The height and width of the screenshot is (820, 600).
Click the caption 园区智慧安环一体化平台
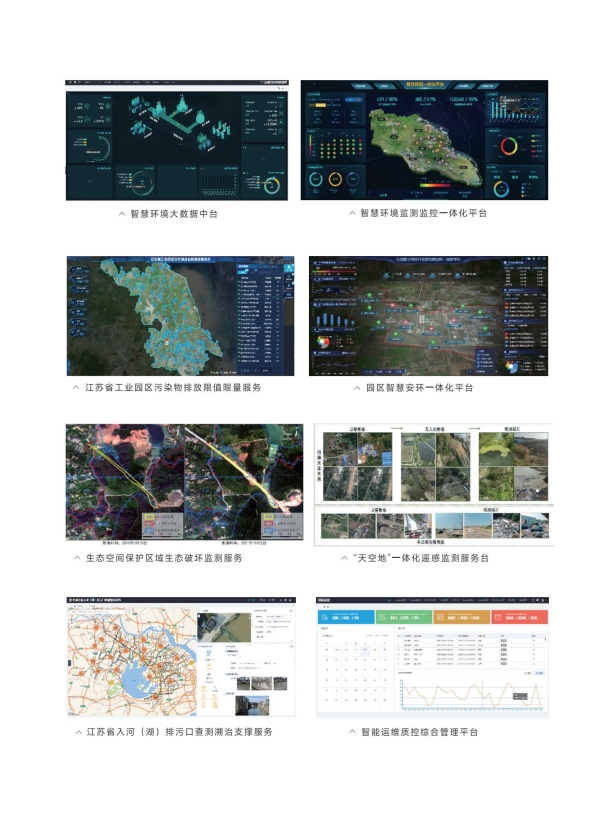tap(419, 388)
